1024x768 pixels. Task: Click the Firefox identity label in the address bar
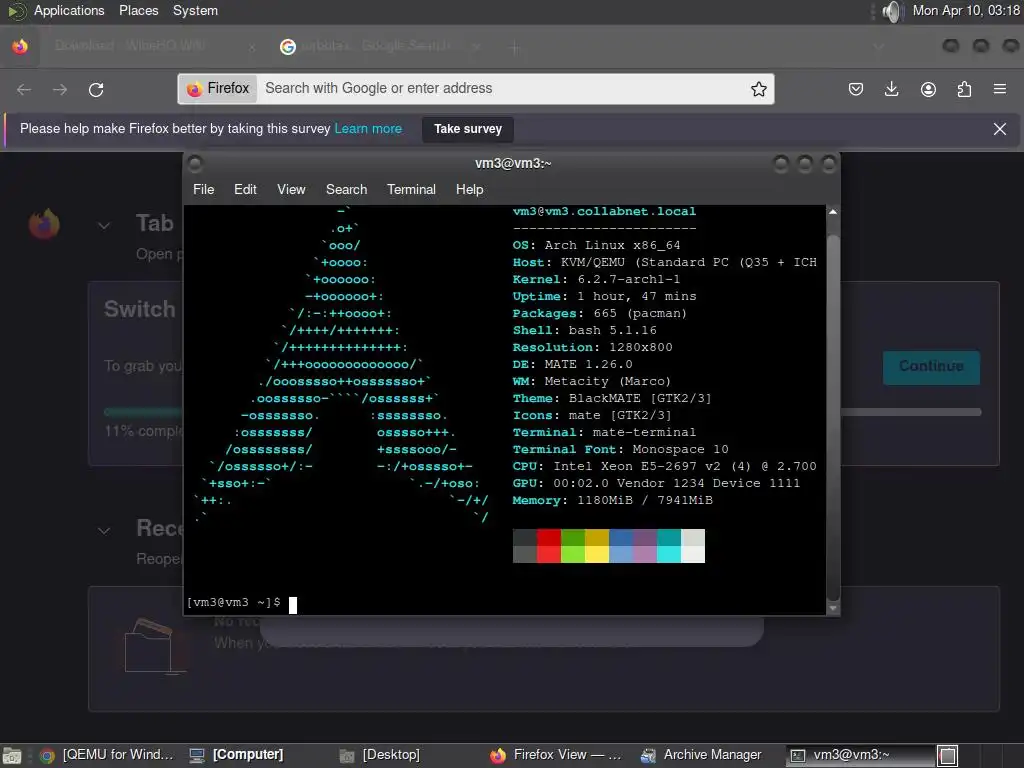(x=218, y=89)
